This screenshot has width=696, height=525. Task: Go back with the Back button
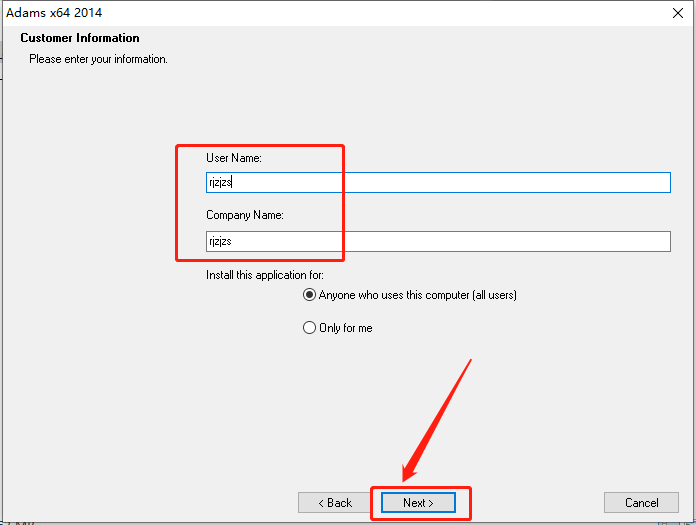[x=335, y=502]
